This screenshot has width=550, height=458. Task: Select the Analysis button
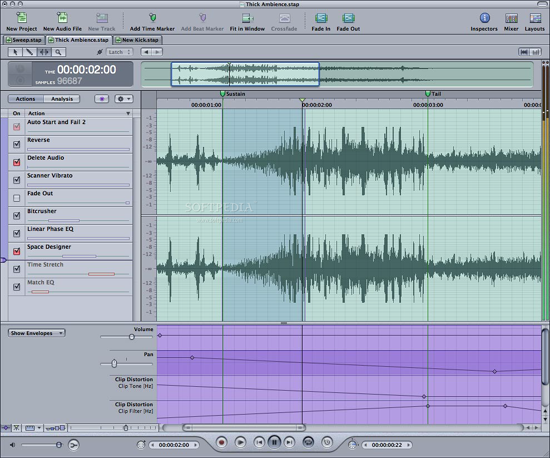pos(62,99)
